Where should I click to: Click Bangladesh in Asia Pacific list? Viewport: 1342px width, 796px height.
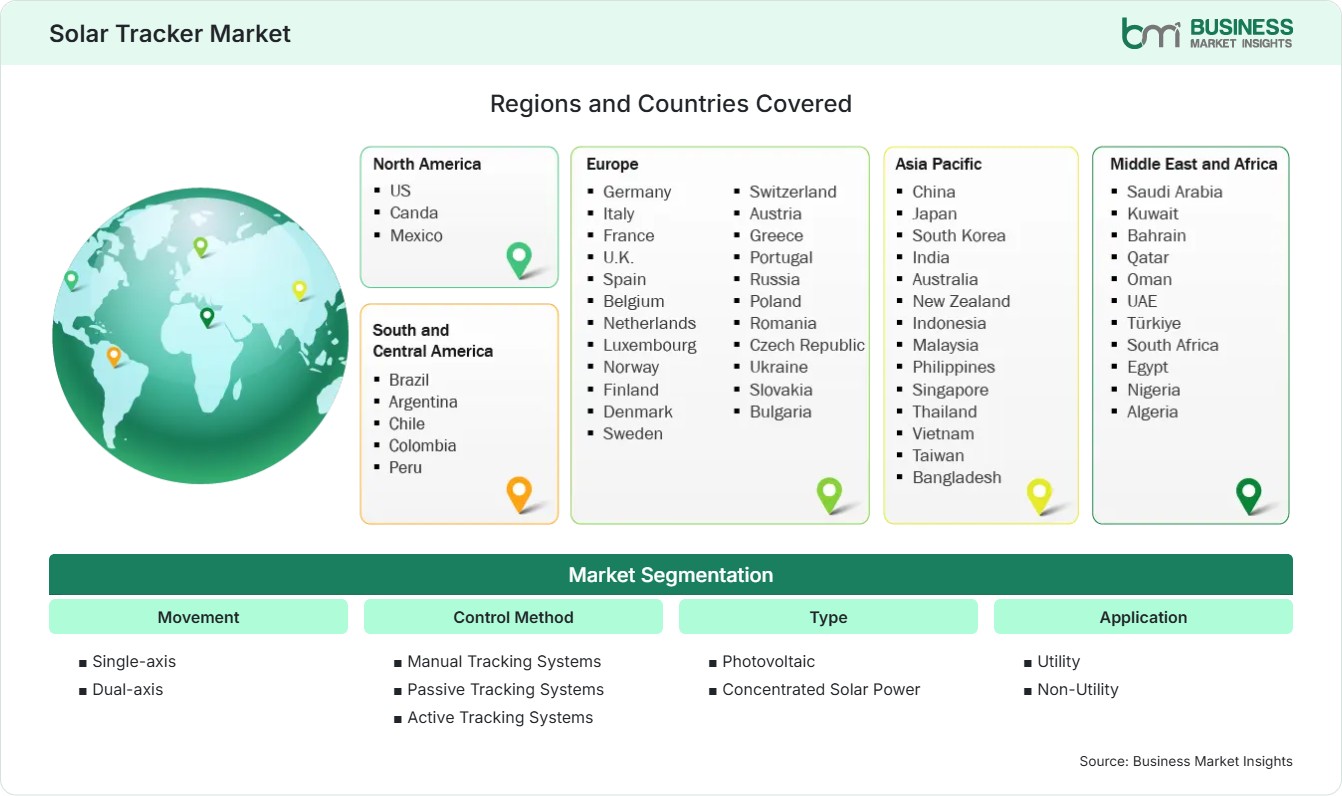(x=957, y=477)
